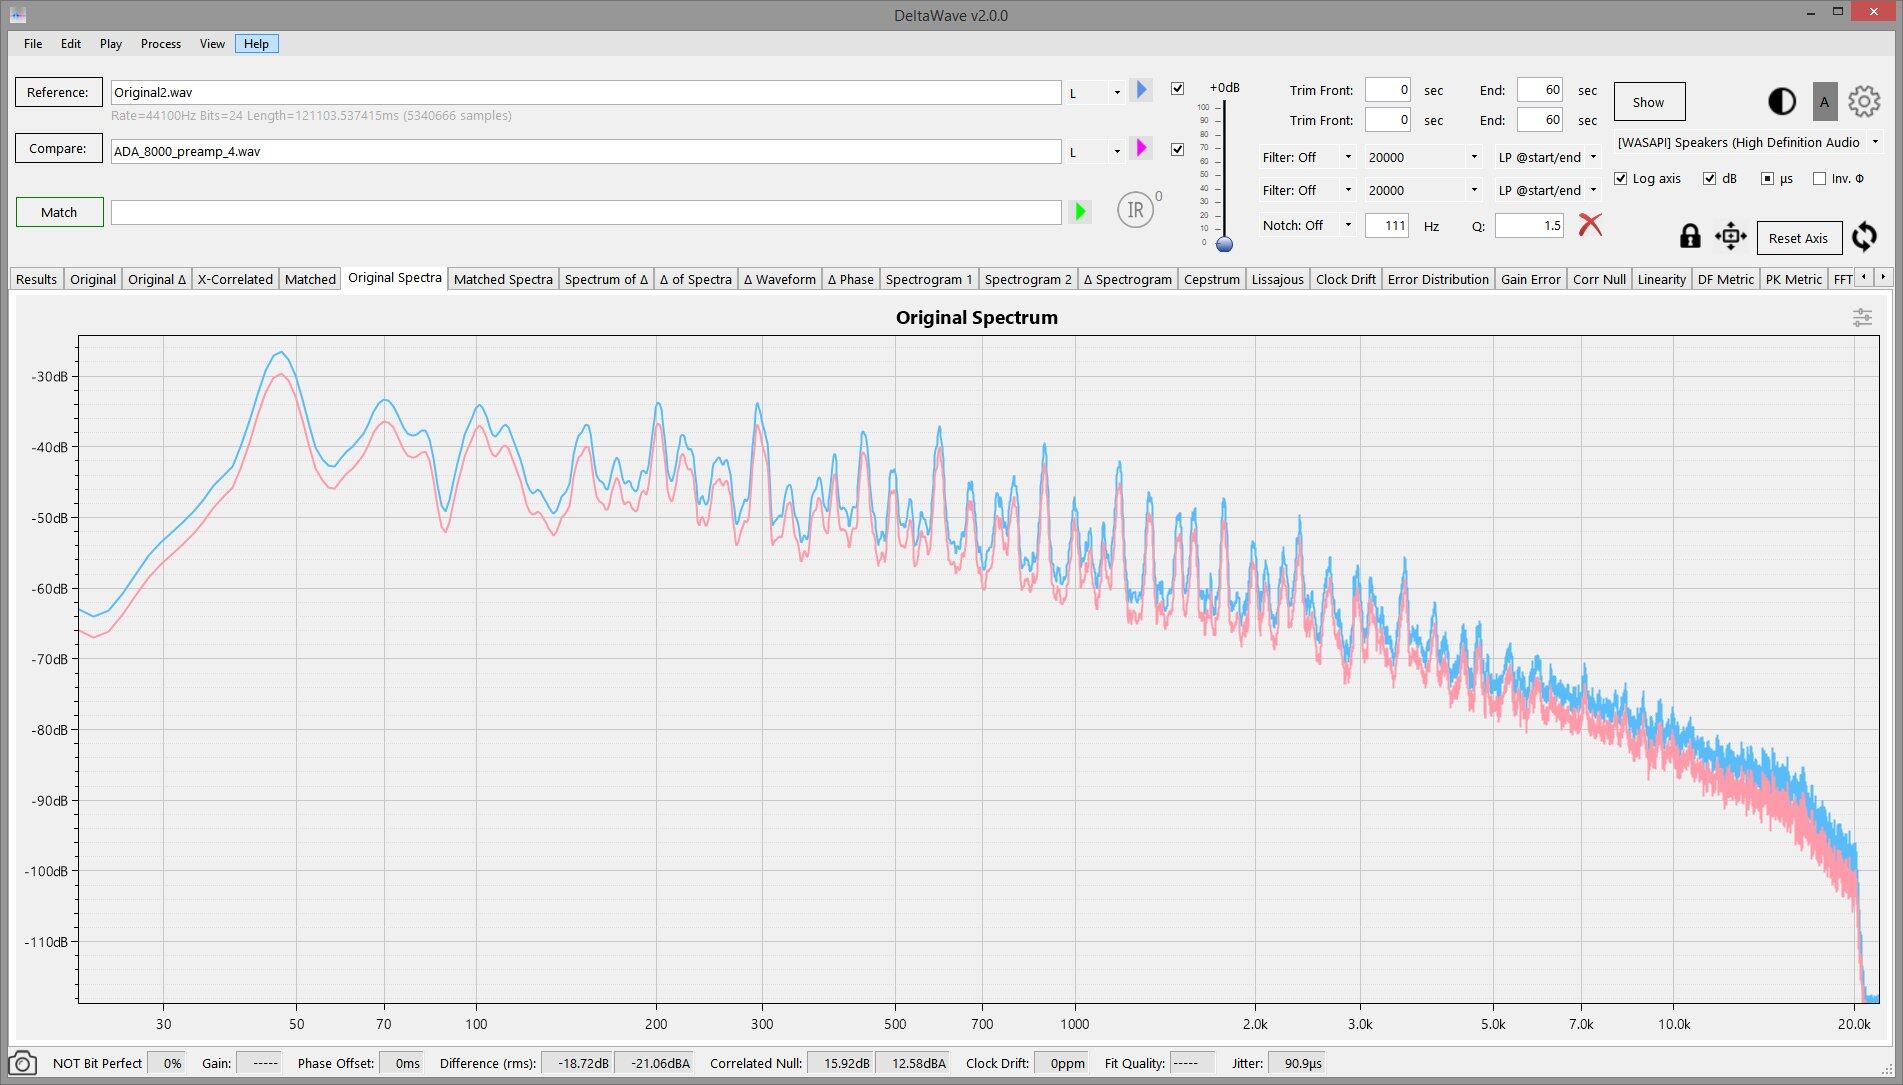The height and width of the screenshot is (1085, 1903).
Task: Expand the second Filter: Off dropdown
Action: [1306, 190]
